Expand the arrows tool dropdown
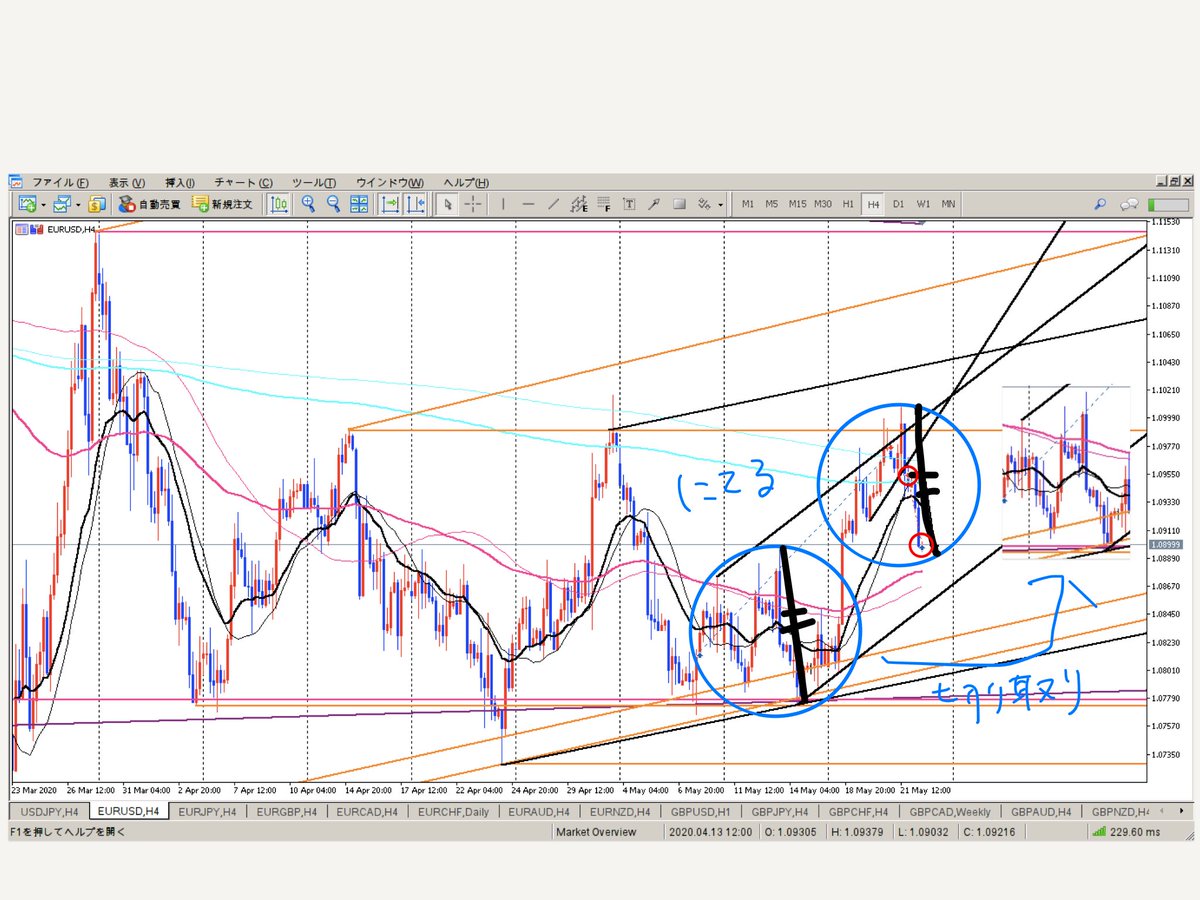Screen dimensions: 1200x900 (x=721, y=205)
